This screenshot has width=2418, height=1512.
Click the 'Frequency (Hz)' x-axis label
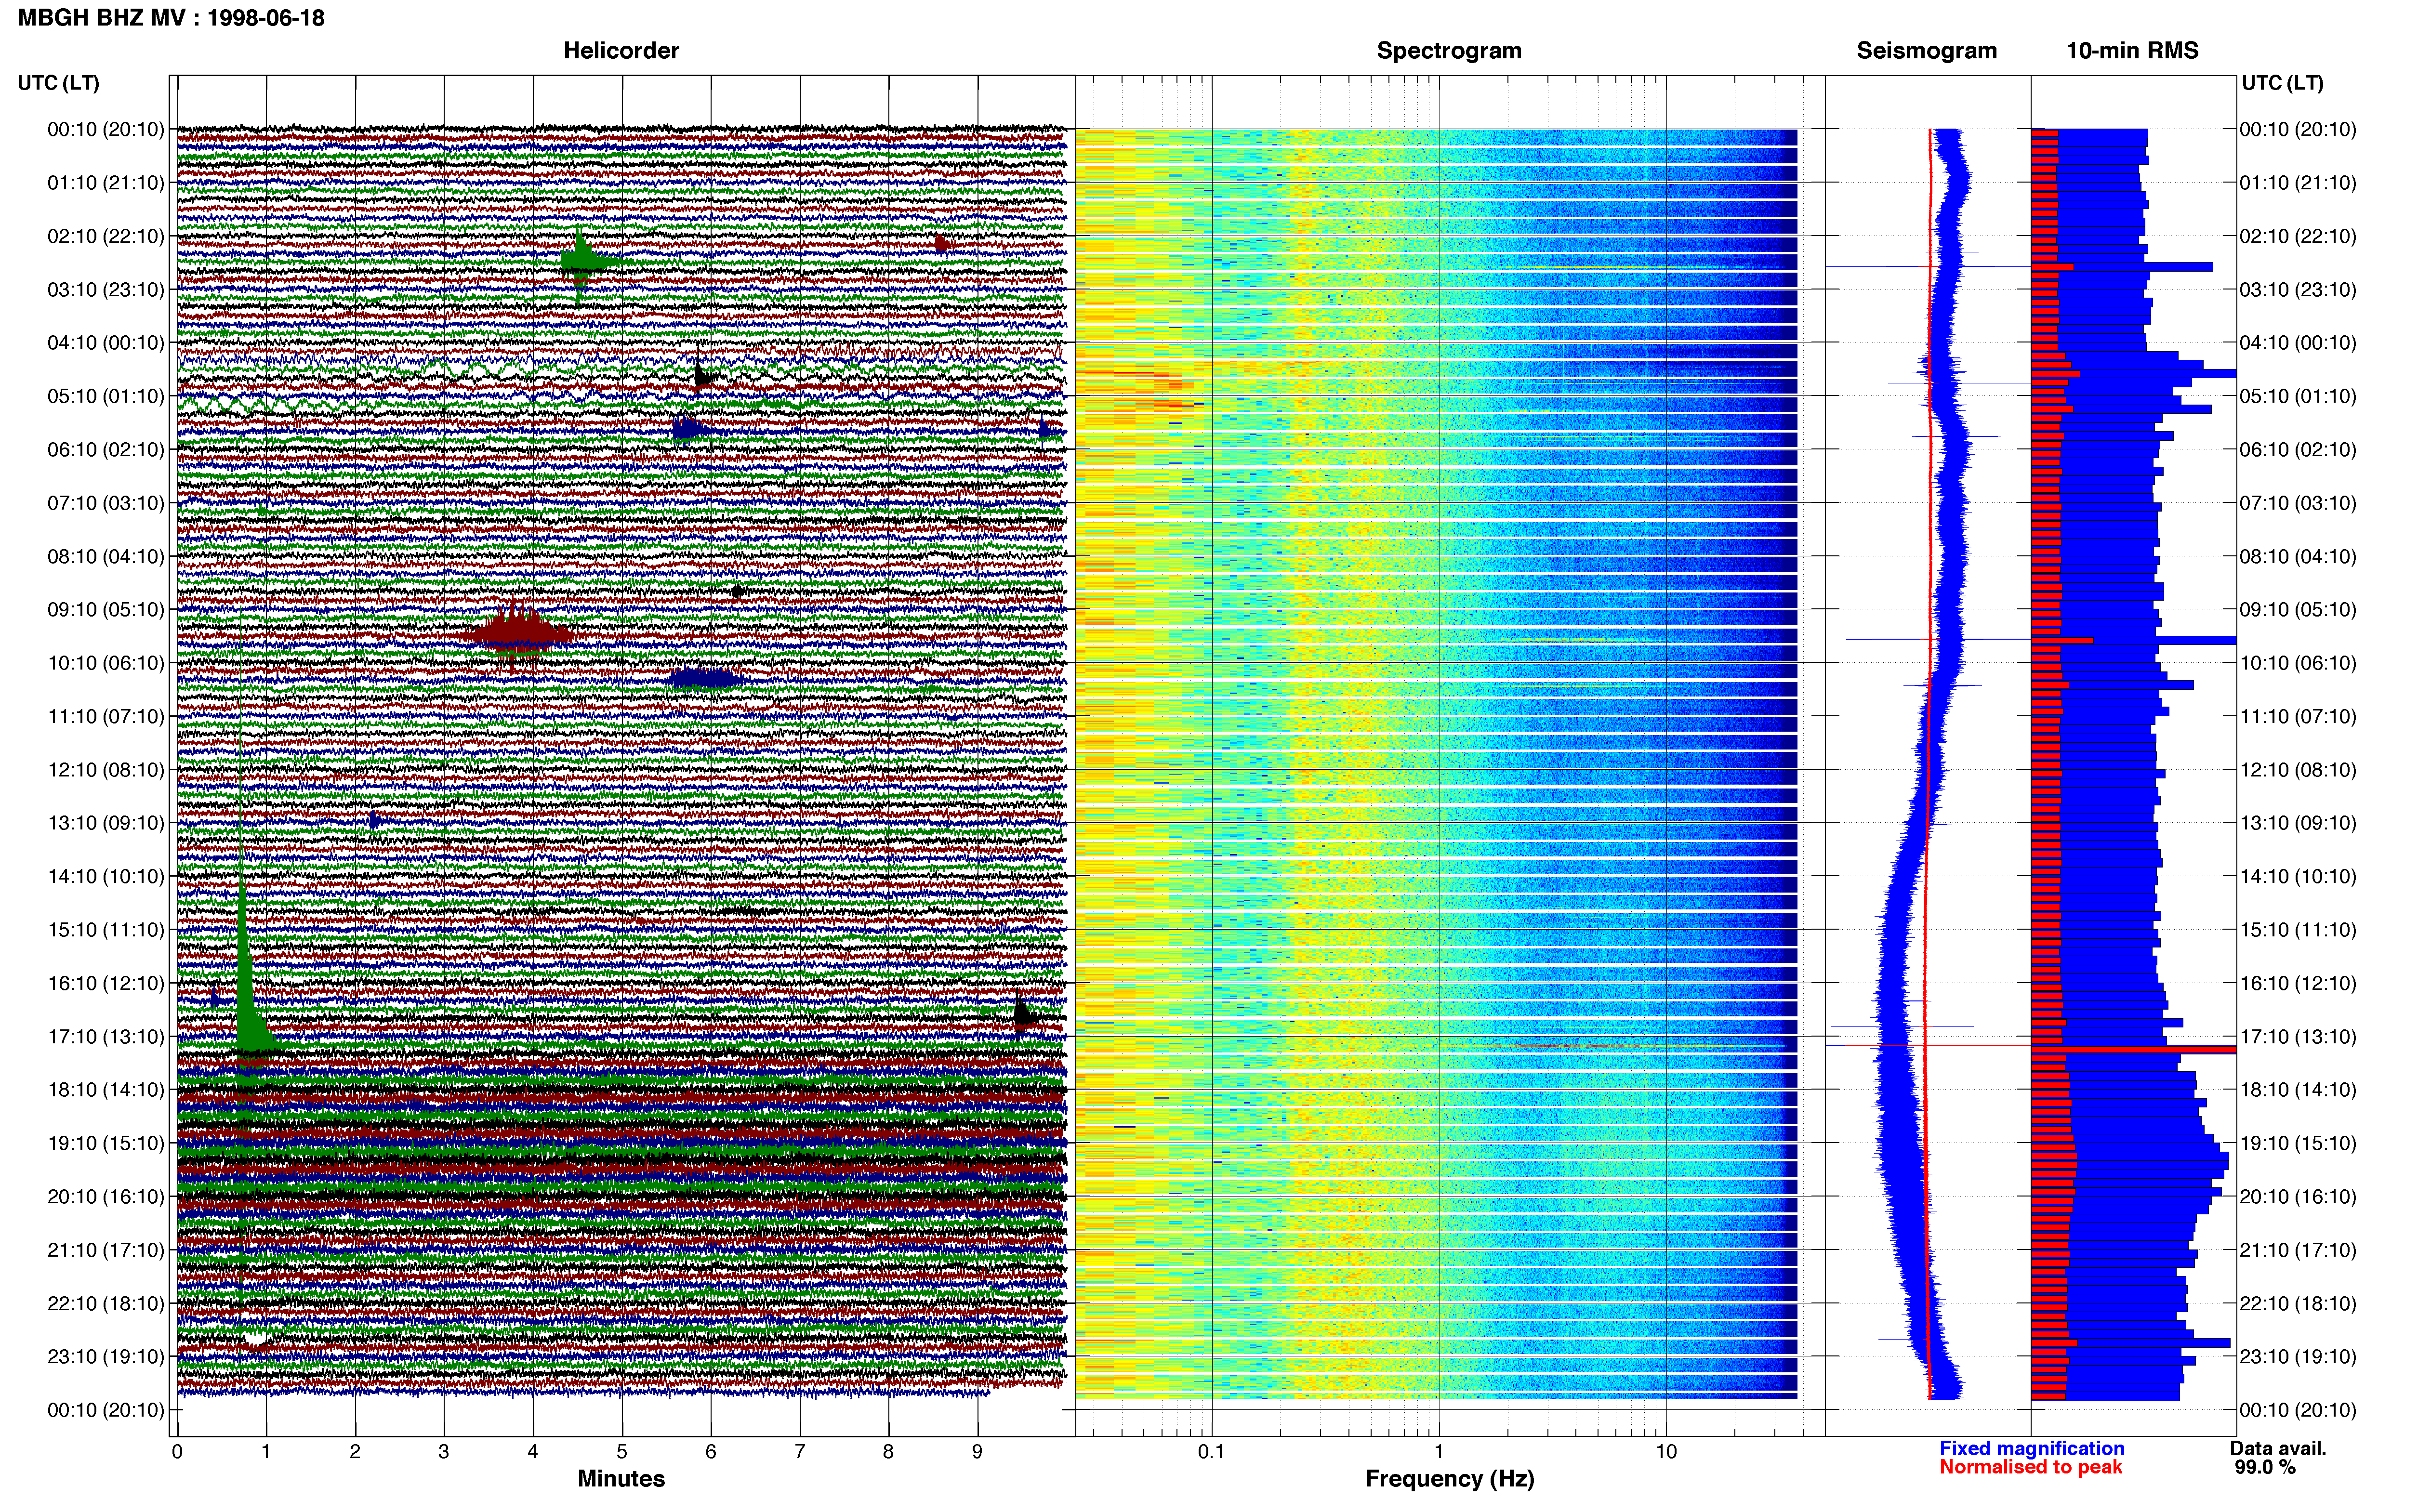(x=1449, y=1479)
